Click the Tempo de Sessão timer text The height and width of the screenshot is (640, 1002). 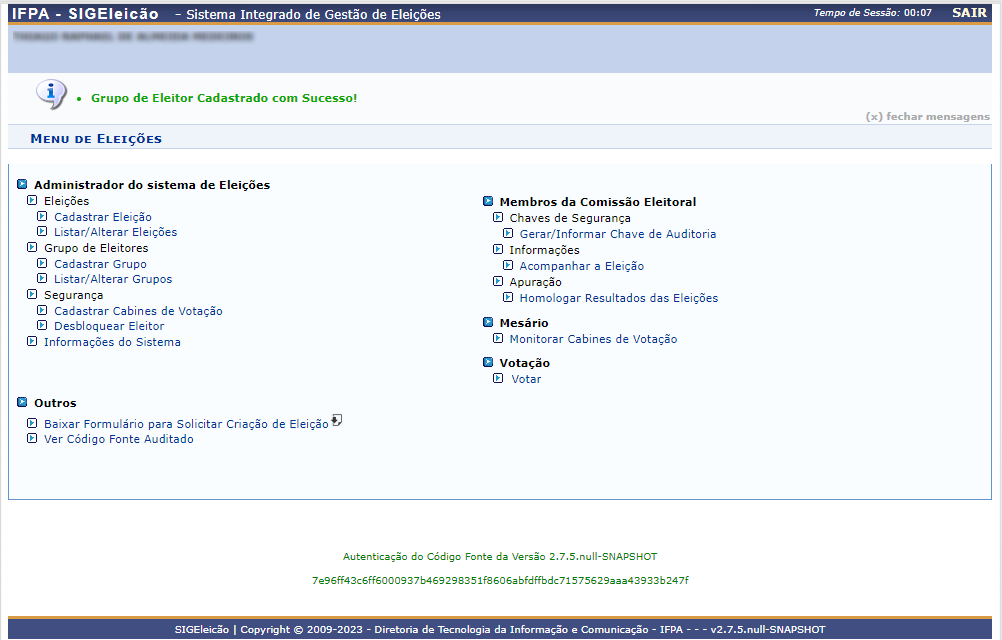point(872,13)
